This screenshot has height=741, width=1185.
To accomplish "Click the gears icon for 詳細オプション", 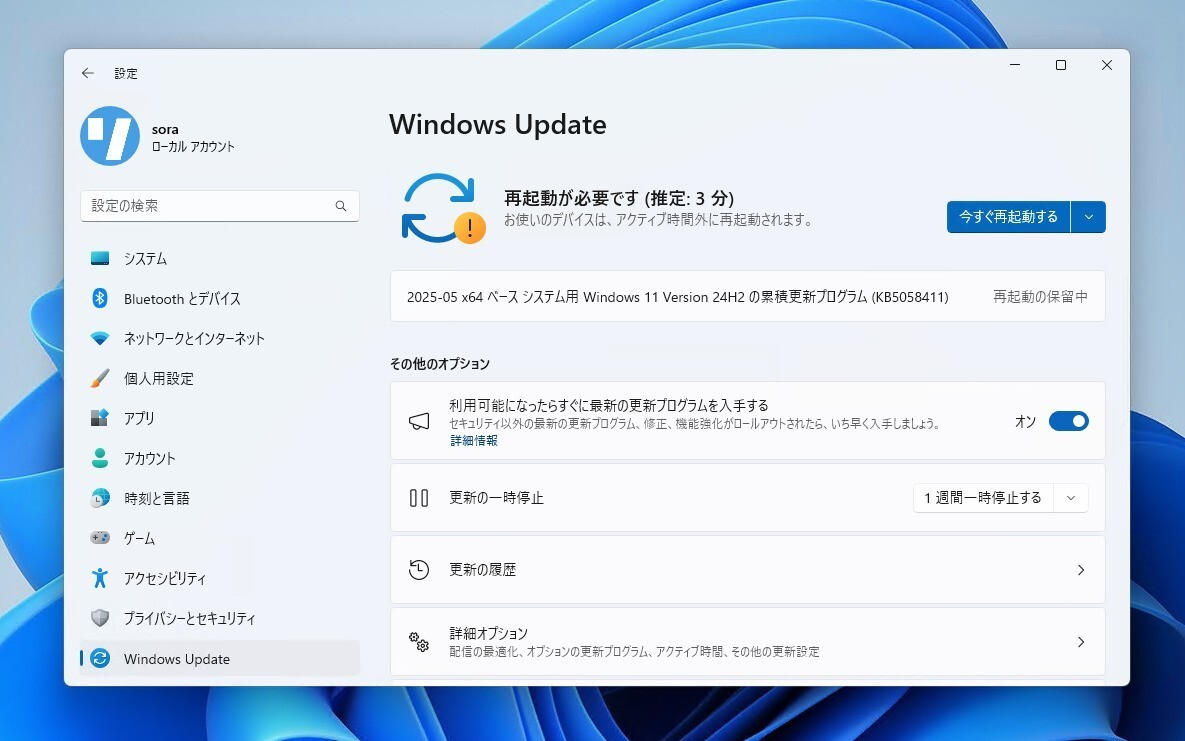I will (419, 641).
